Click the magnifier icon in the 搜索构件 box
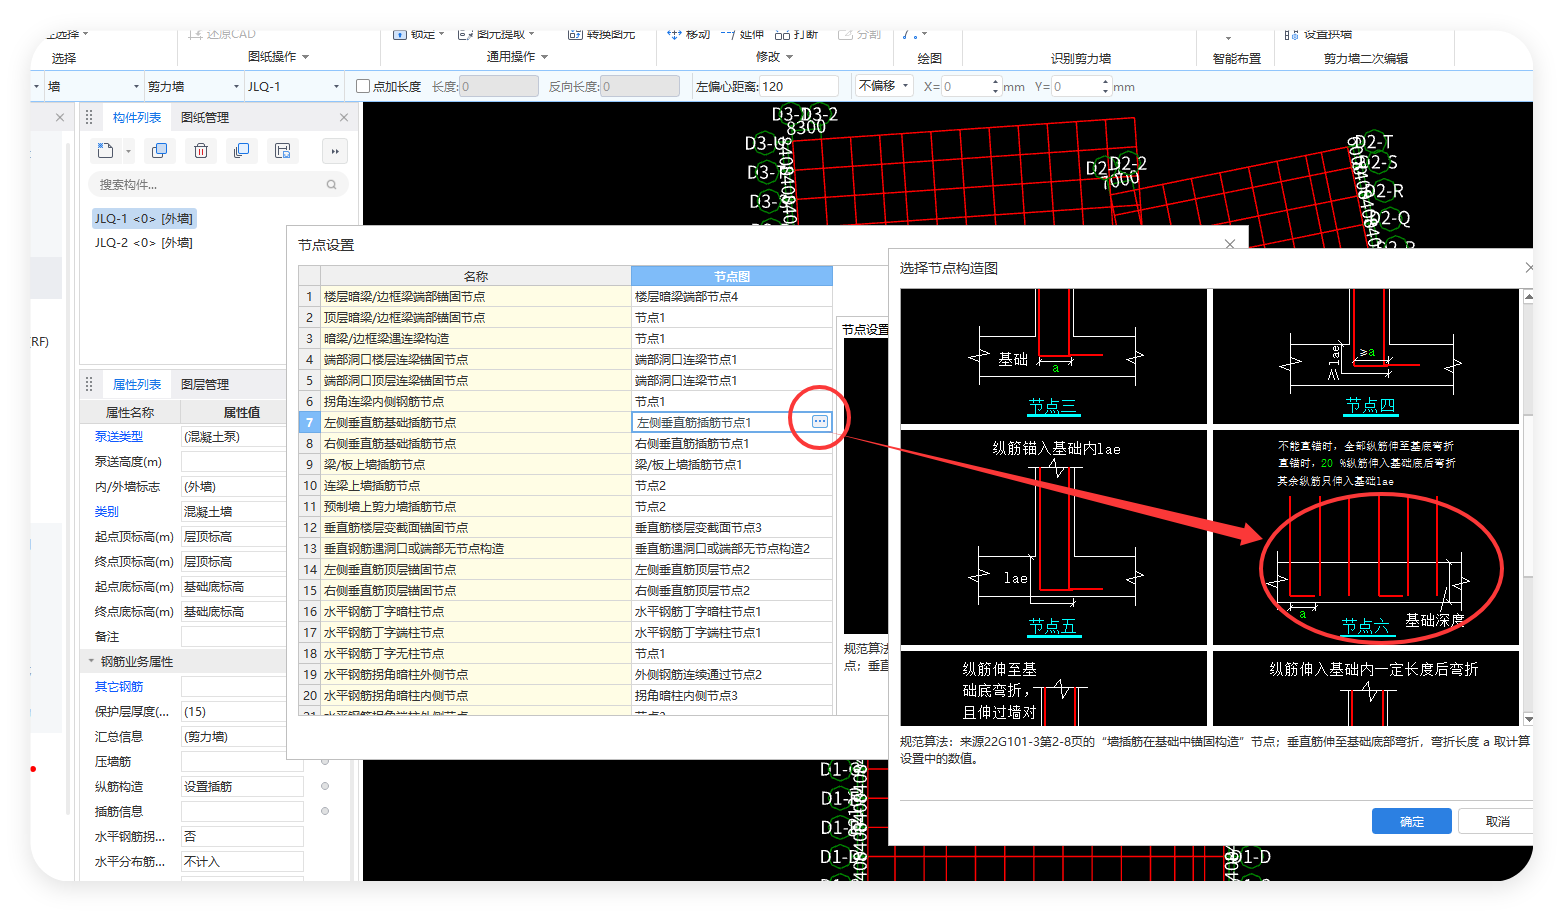 [331, 184]
